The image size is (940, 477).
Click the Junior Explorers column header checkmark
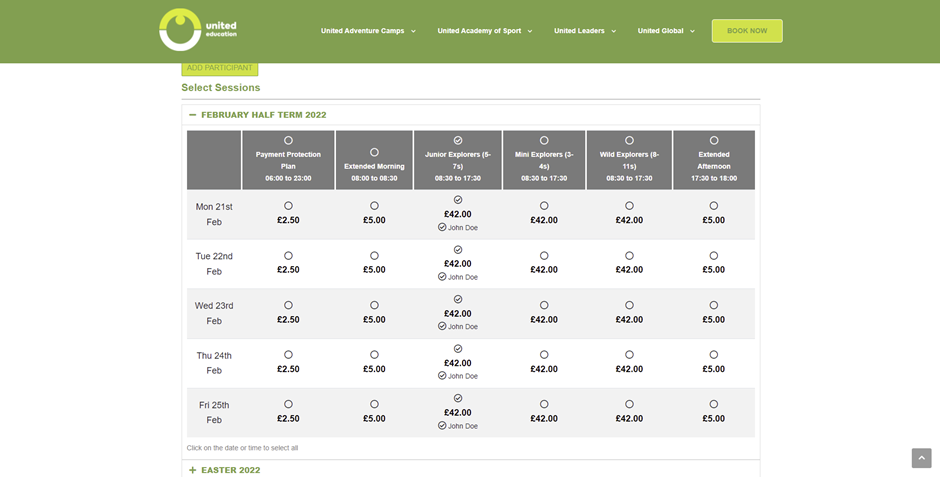click(458, 140)
